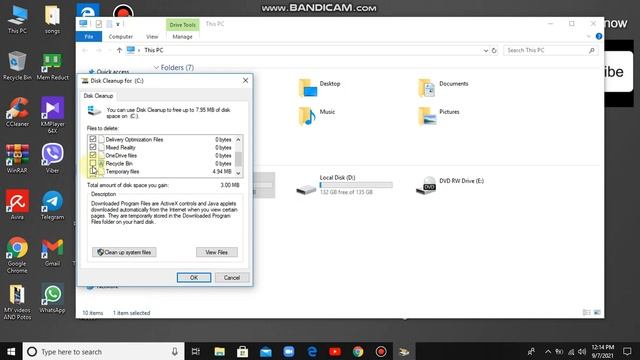Open address bar history dropdown
The height and width of the screenshot is (360, 640).
(486, 51)
